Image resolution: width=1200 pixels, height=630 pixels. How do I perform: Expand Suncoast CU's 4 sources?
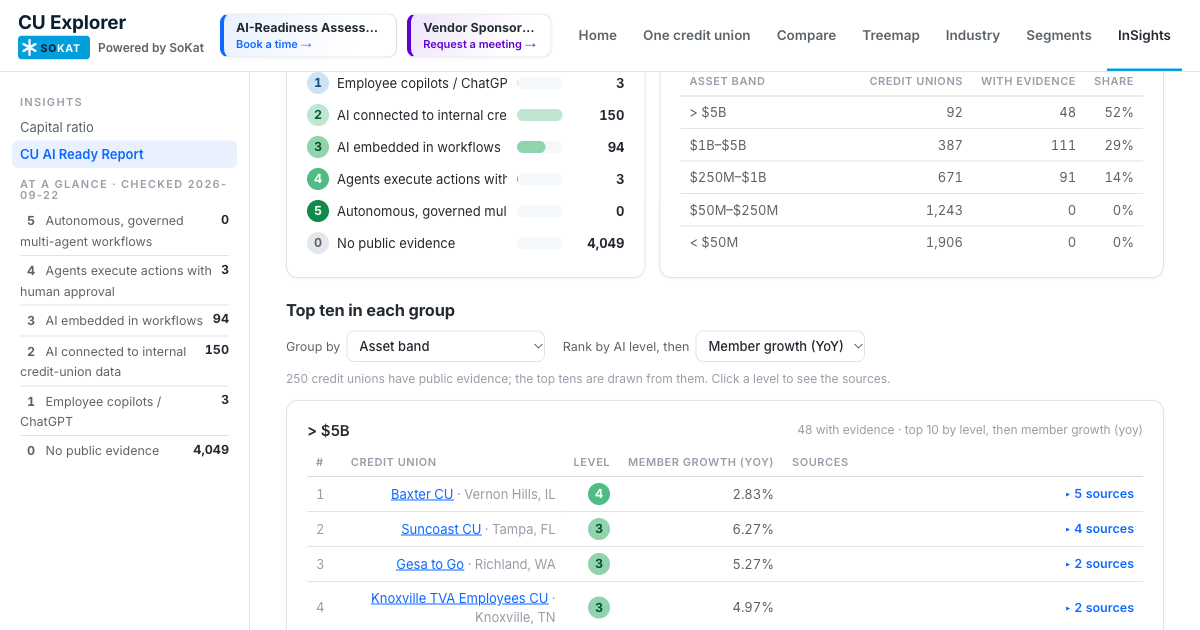click(1100, 529)
